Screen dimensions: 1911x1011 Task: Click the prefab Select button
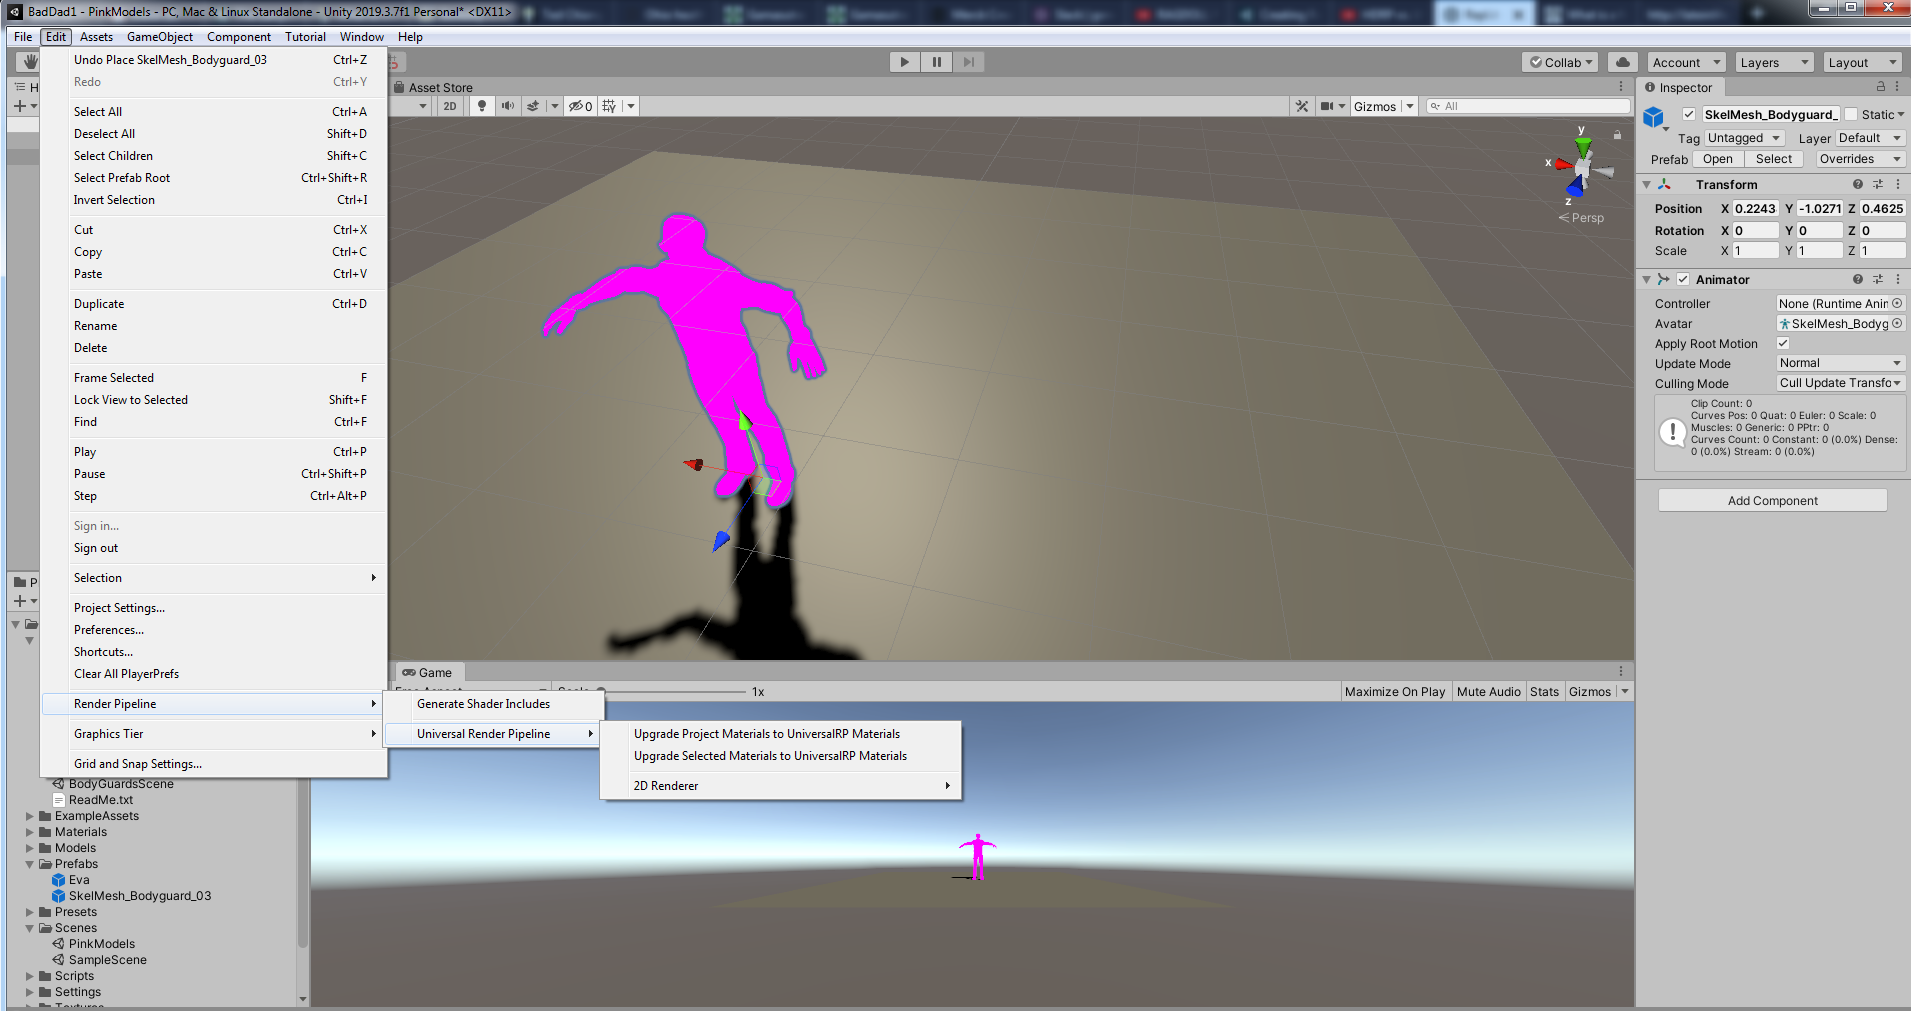pos(1773,159)
